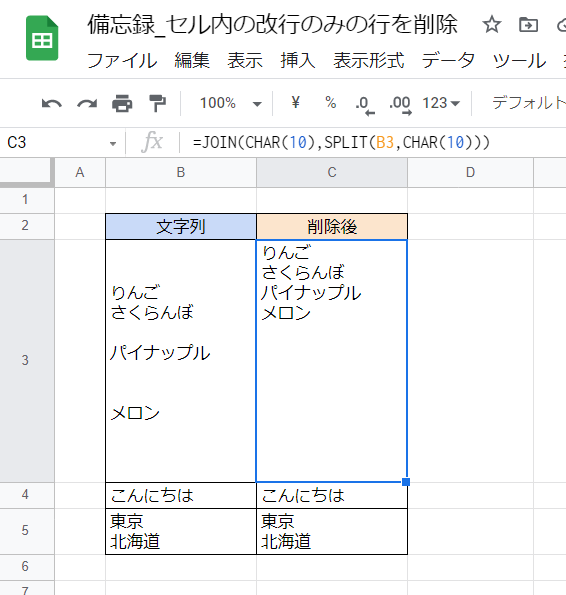Open the 123 number format dropdown
The height and width of the screenshot is (595, 566).
(x=441, y=103)
